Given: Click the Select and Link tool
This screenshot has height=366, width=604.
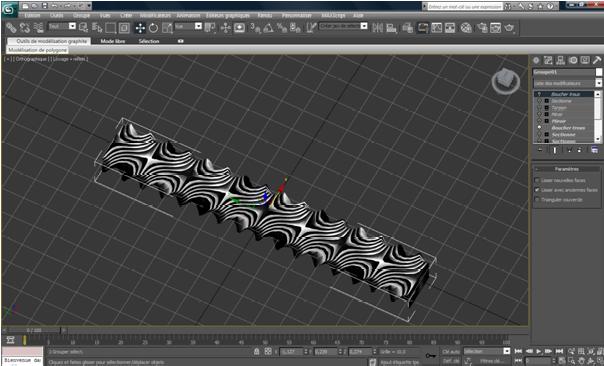Looking at the screenshot, I should click(11, 27).
